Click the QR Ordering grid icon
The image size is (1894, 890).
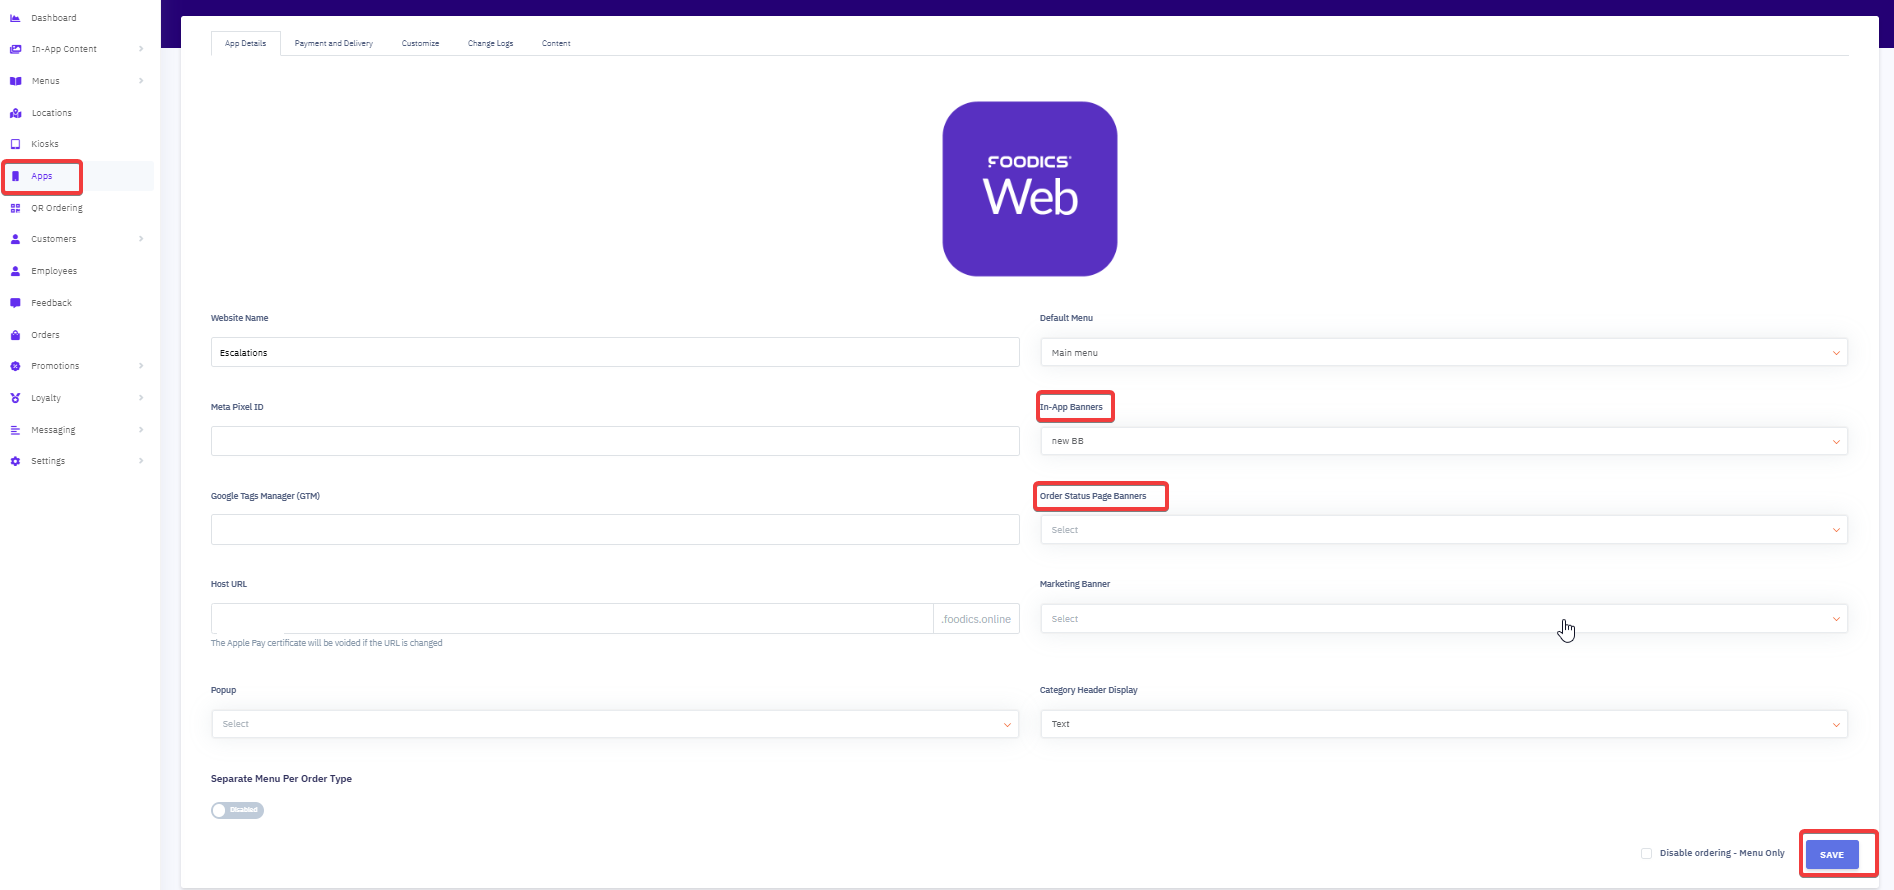click(15, 208)
